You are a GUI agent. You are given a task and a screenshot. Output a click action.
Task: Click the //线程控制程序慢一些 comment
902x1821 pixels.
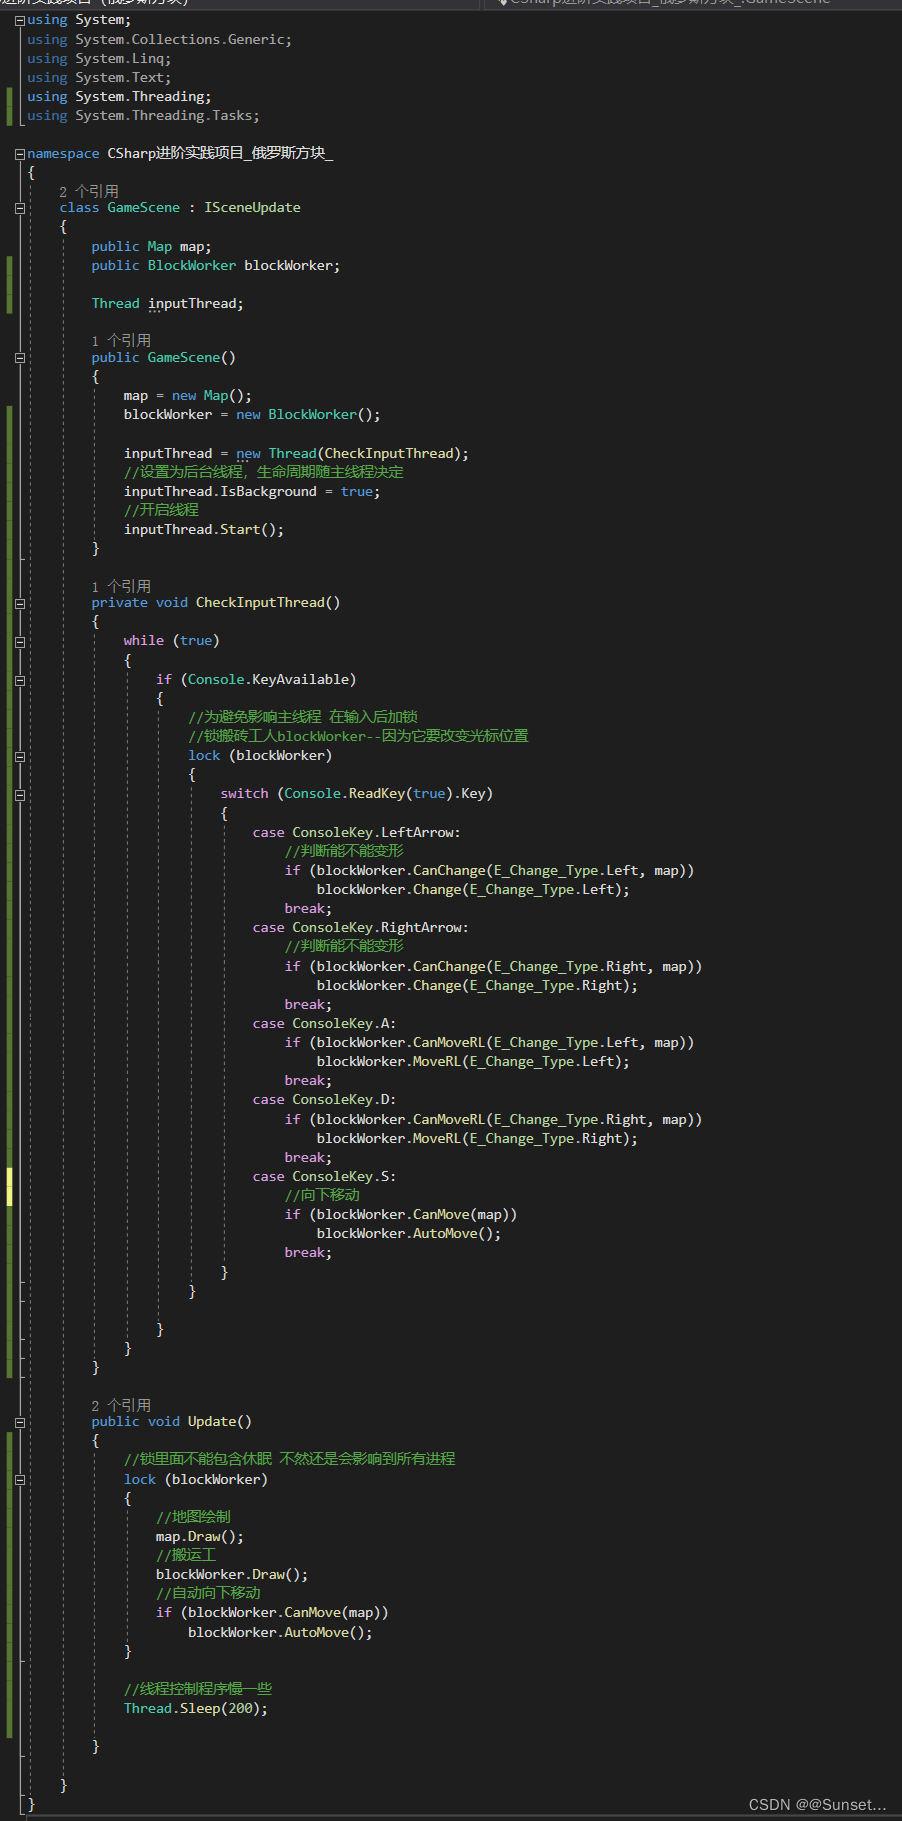198,1689
